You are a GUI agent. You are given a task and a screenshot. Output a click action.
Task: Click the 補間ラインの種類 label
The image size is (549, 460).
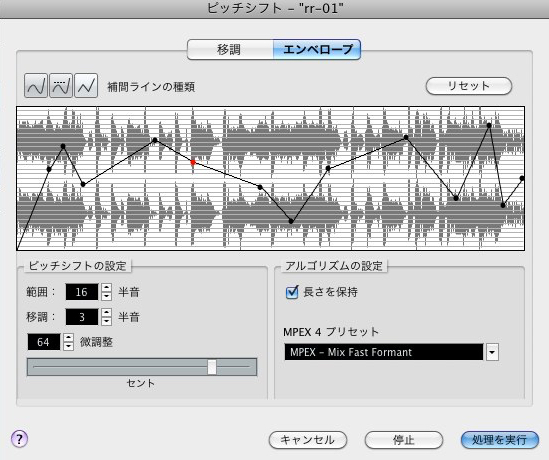151,87
